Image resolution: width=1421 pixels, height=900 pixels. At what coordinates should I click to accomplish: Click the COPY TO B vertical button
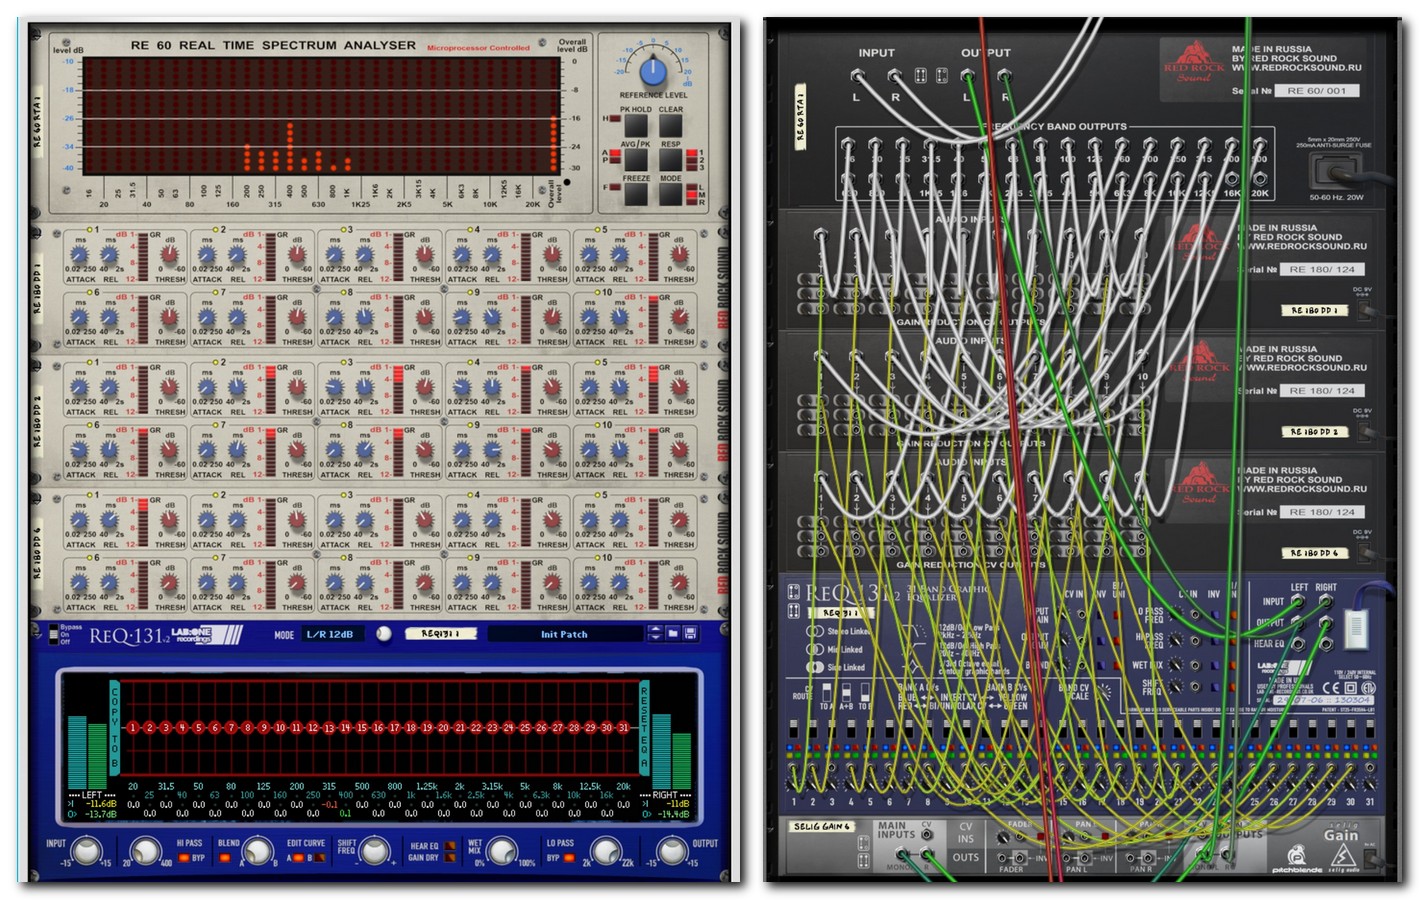114,728
